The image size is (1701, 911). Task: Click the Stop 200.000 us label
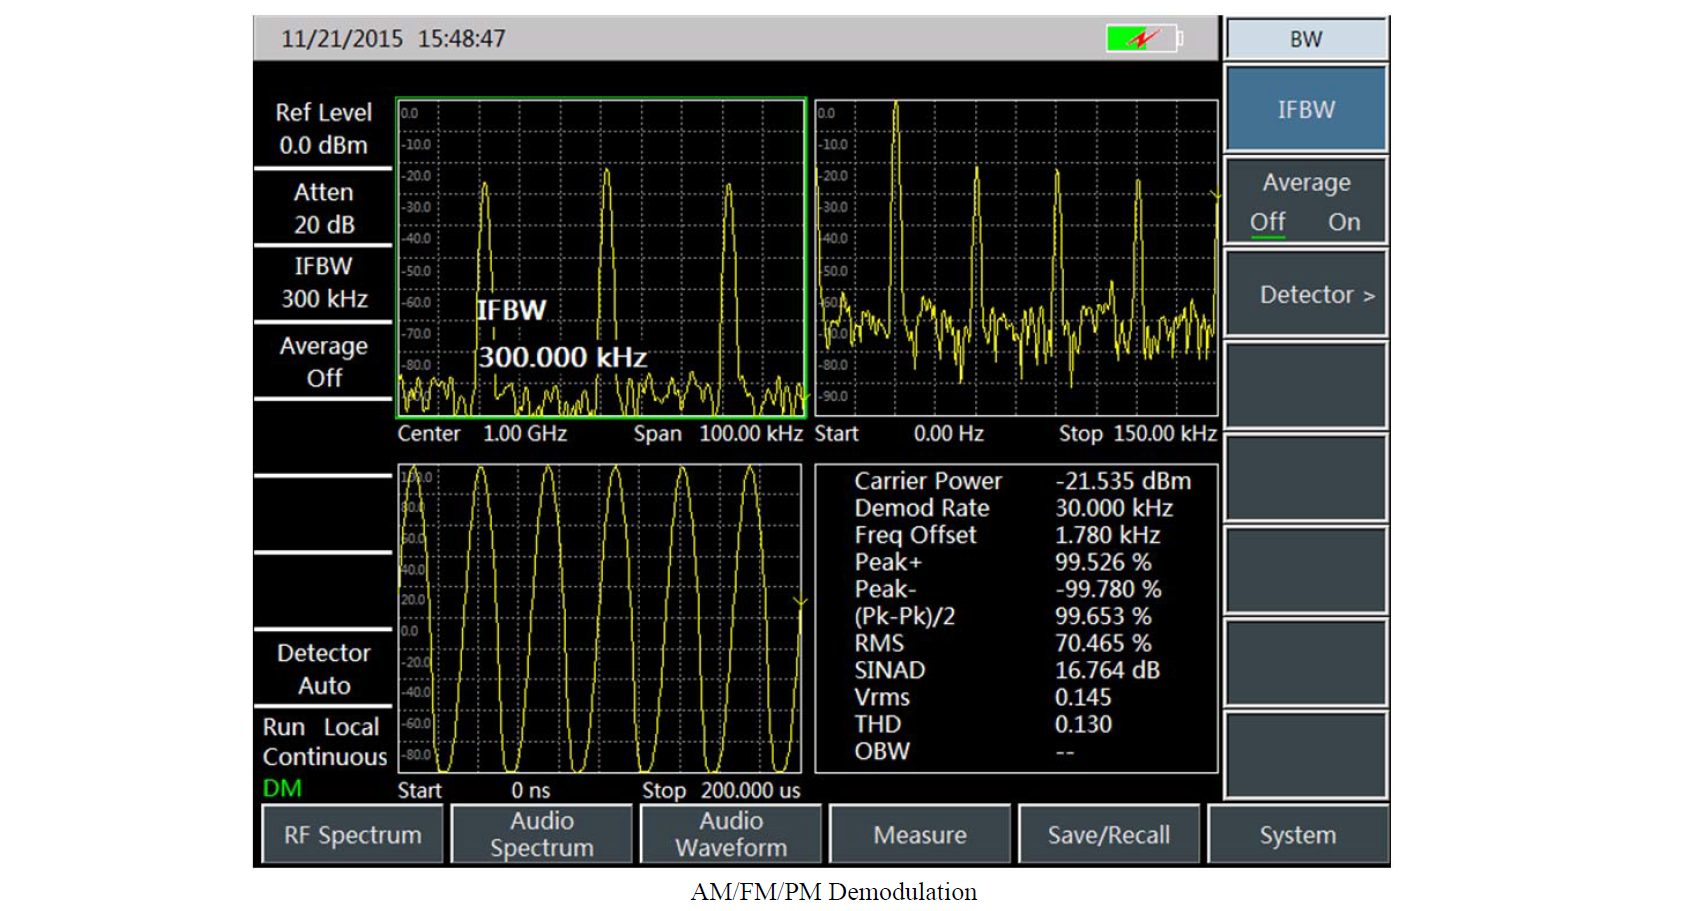[x=721, y=790]
